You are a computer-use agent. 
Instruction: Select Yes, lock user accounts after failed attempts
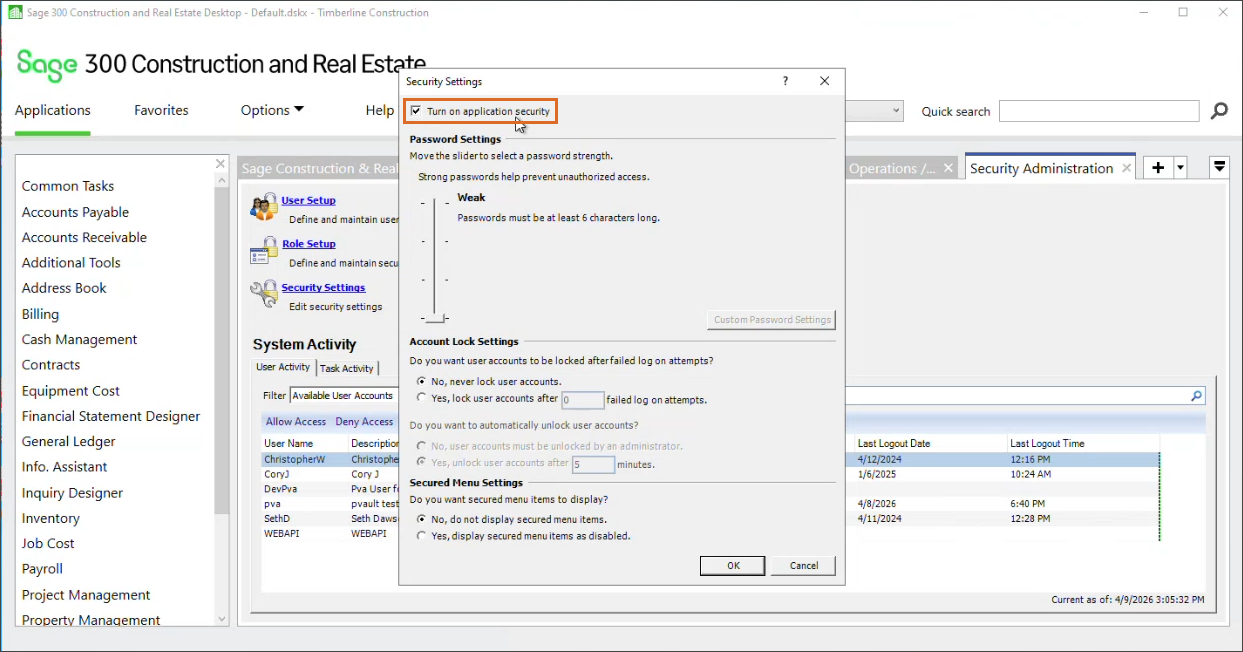[421, 398]
